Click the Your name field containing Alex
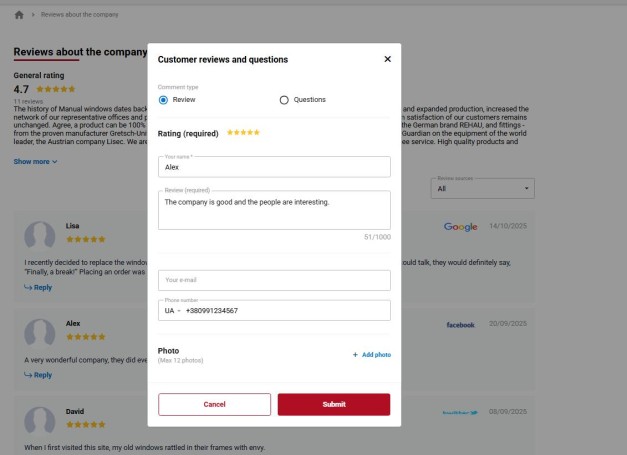Viewport: 627px width, 455px height. click(274, 167)
